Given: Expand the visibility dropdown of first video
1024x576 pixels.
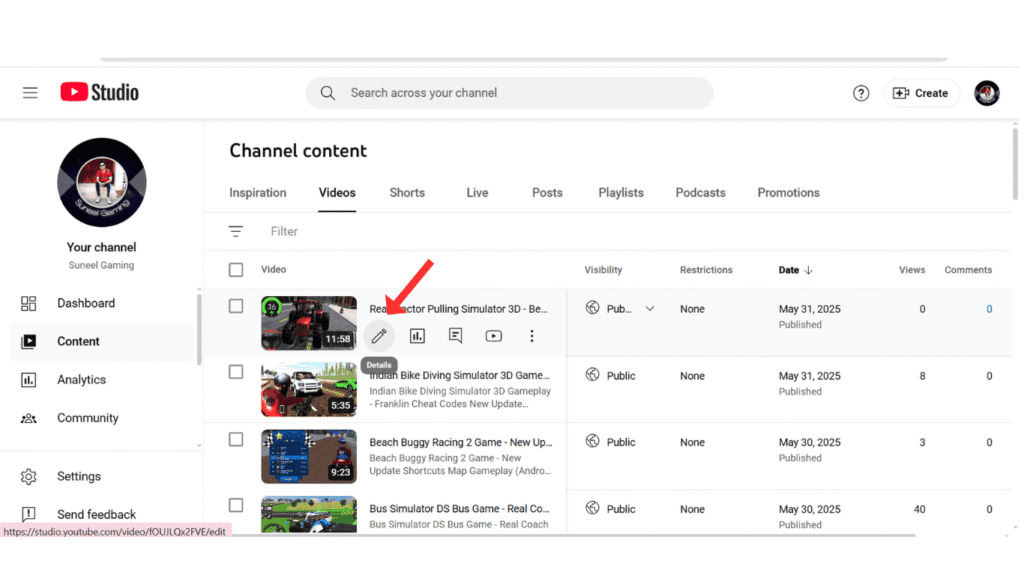Looking at the screenshot, I should (650, 309).
